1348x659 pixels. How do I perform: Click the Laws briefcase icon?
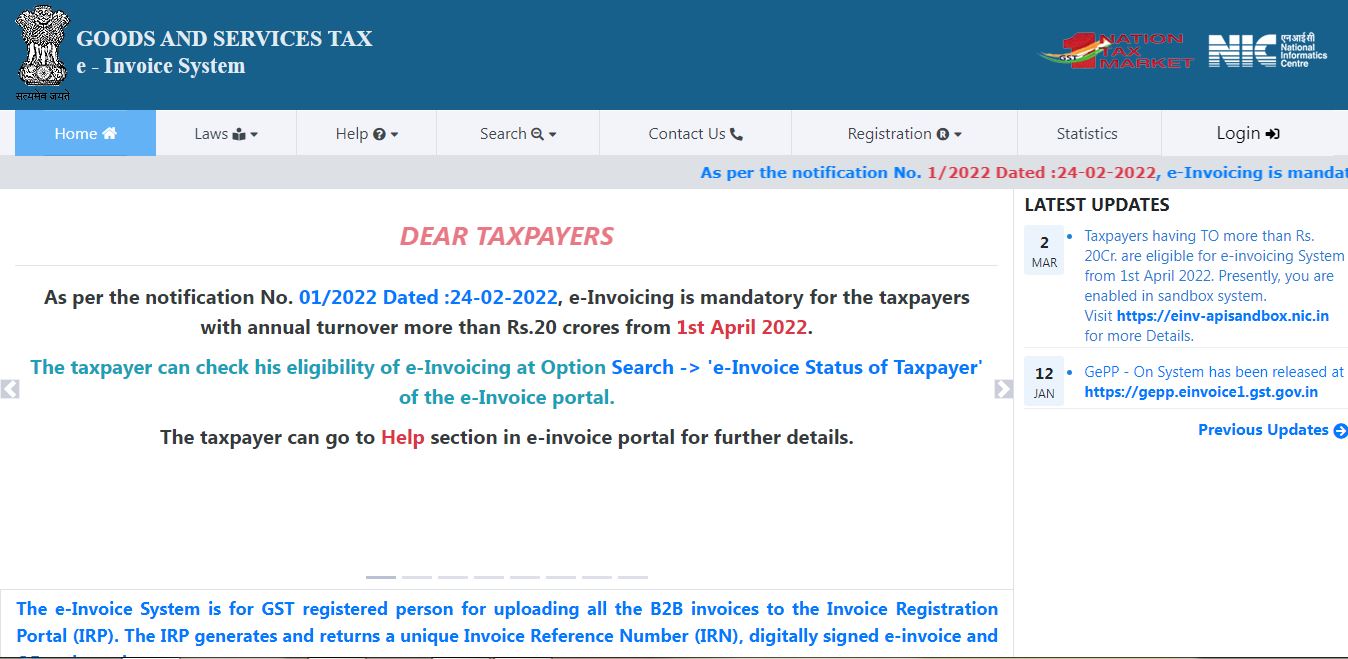coord(238,132)
